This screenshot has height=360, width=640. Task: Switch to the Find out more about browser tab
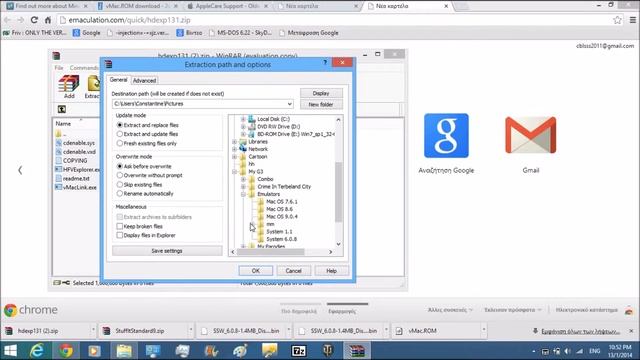coord(47,6)
